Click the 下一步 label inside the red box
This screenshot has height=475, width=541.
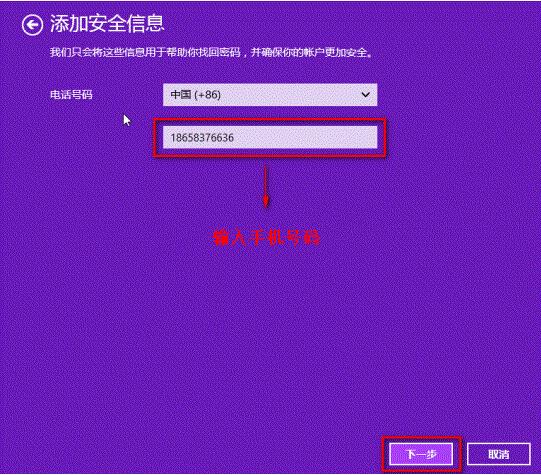pyautogui.click(x=421, y=454)
